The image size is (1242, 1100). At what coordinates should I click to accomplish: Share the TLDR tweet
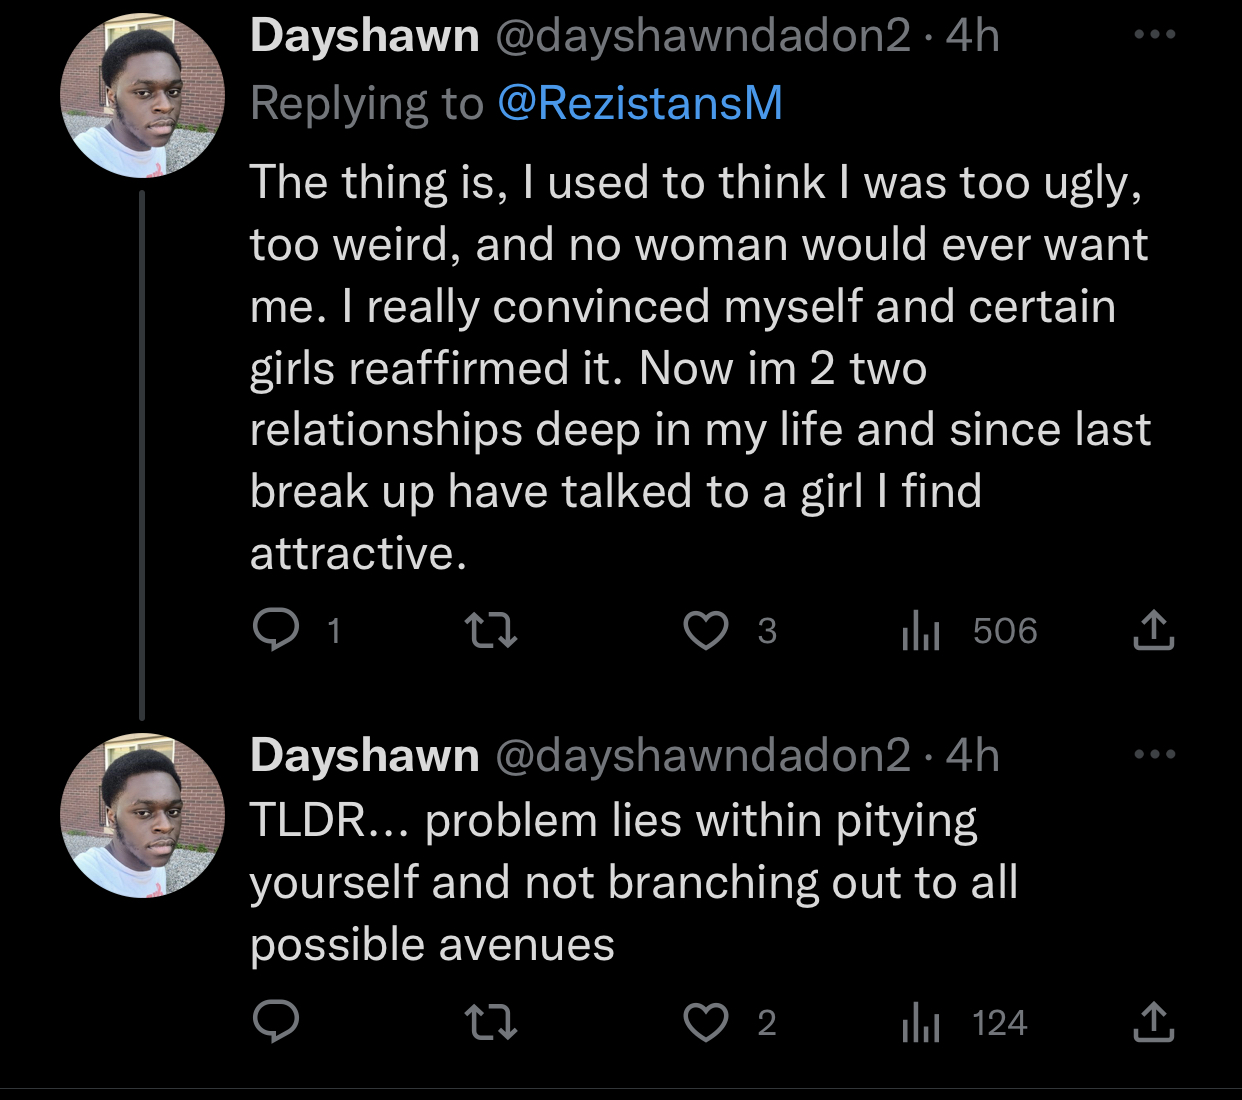click(1153, 1022)
